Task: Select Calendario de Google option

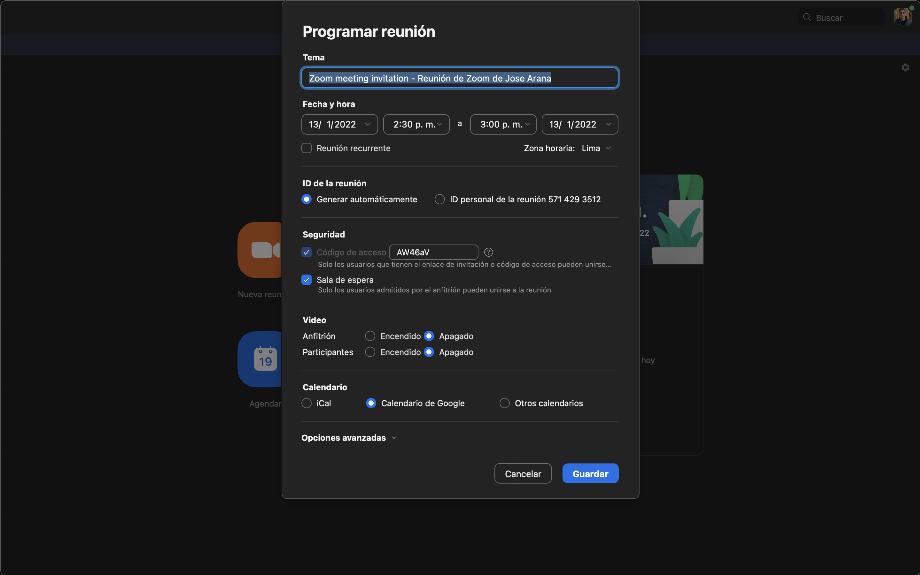Action: point(371,403)
